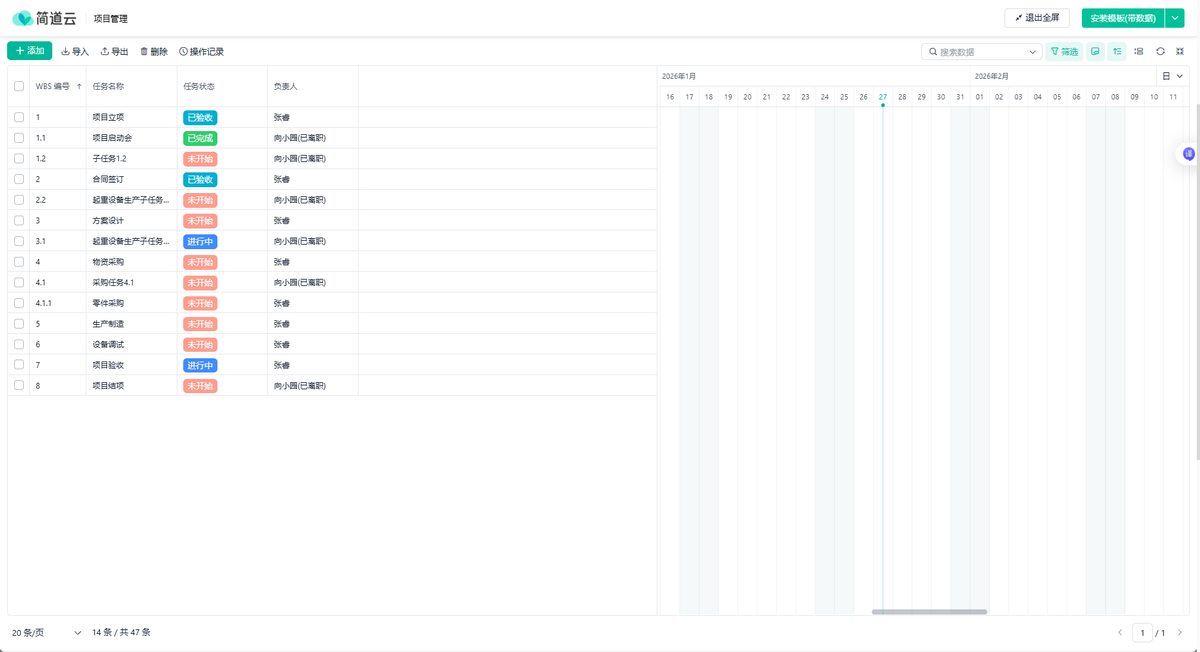Screen dimensions: 1200x652
Task: Click the 2026年2月 month label
Action: (992, 76)
